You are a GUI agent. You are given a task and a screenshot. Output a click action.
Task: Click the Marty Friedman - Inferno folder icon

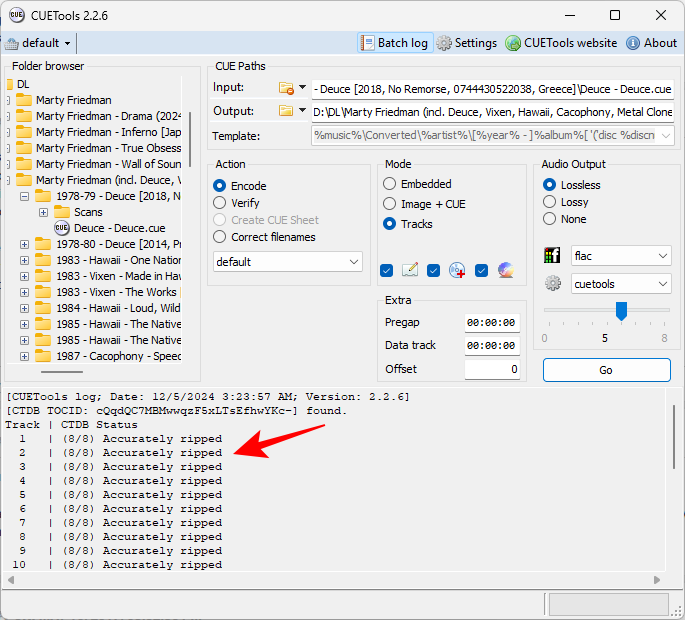pyautogui.click(x=24, y=132)
